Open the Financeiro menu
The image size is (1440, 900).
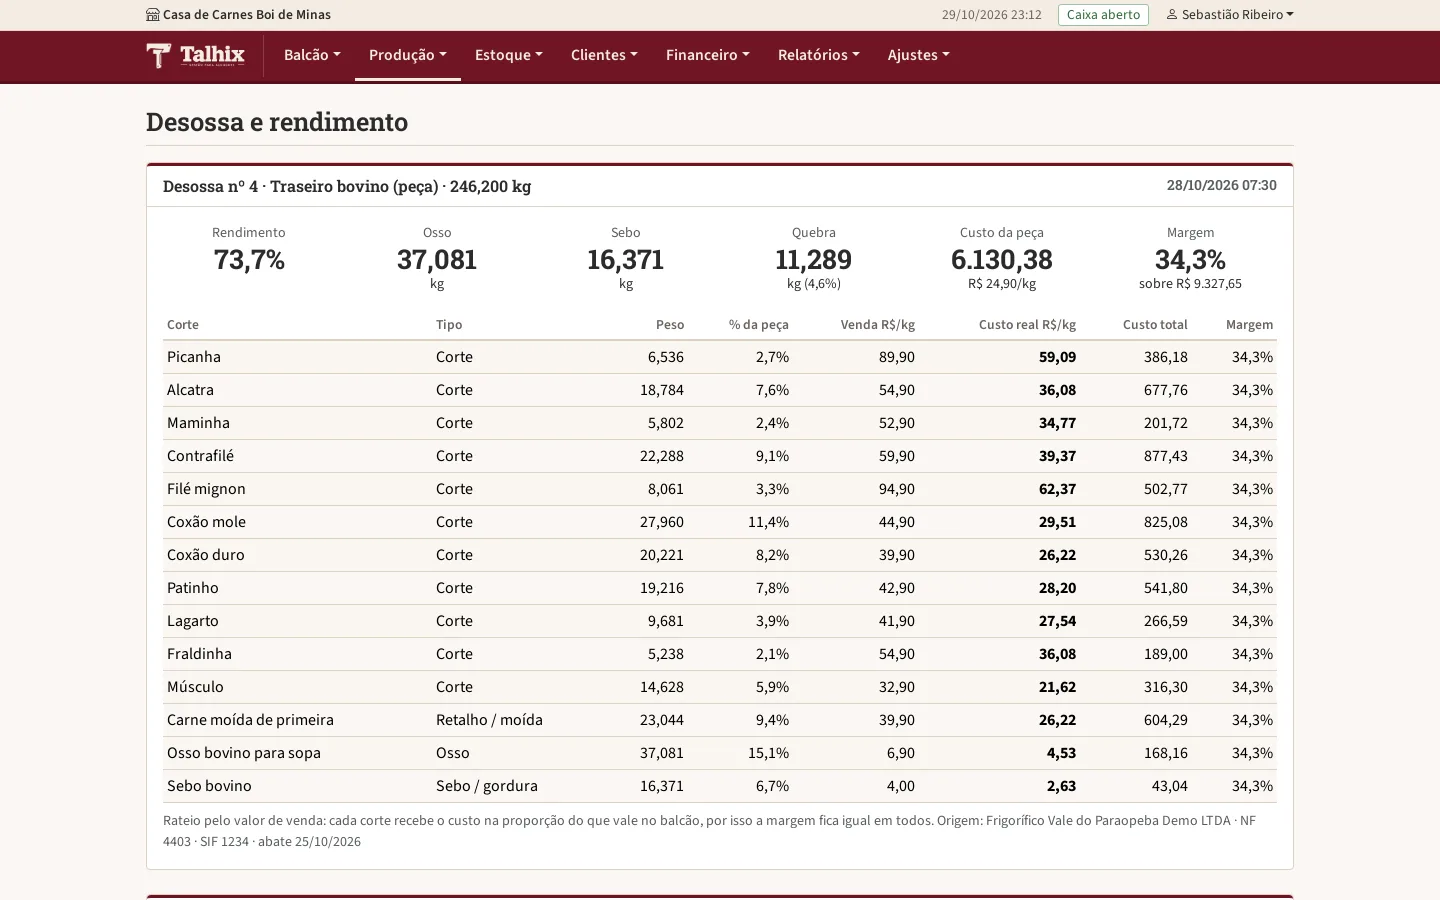(708, 55)
